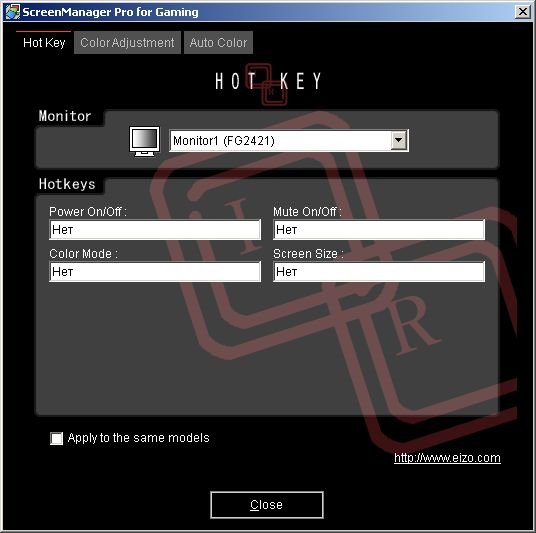Close the window with the X button
This screenshot has width=536, height=533.
point(522,12)
